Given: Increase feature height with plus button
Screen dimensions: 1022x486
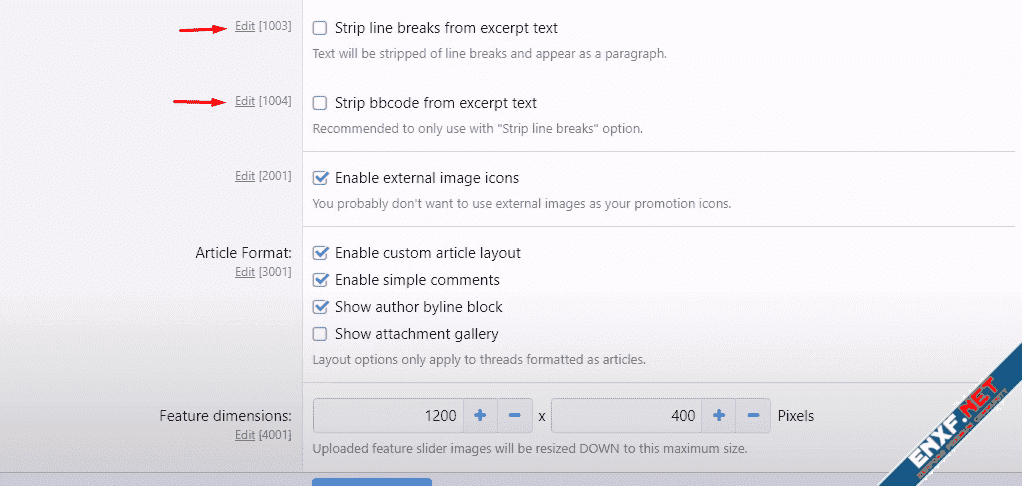Looking at the screenshot, I should pos(718,415).
